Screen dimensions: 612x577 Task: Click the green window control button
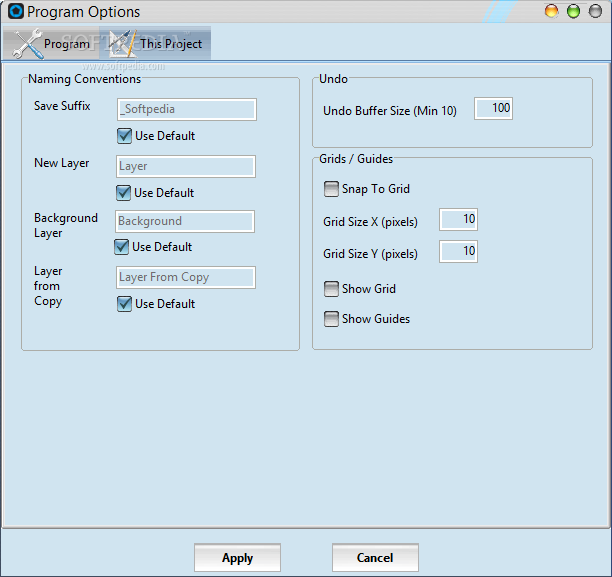pos(573,11)
